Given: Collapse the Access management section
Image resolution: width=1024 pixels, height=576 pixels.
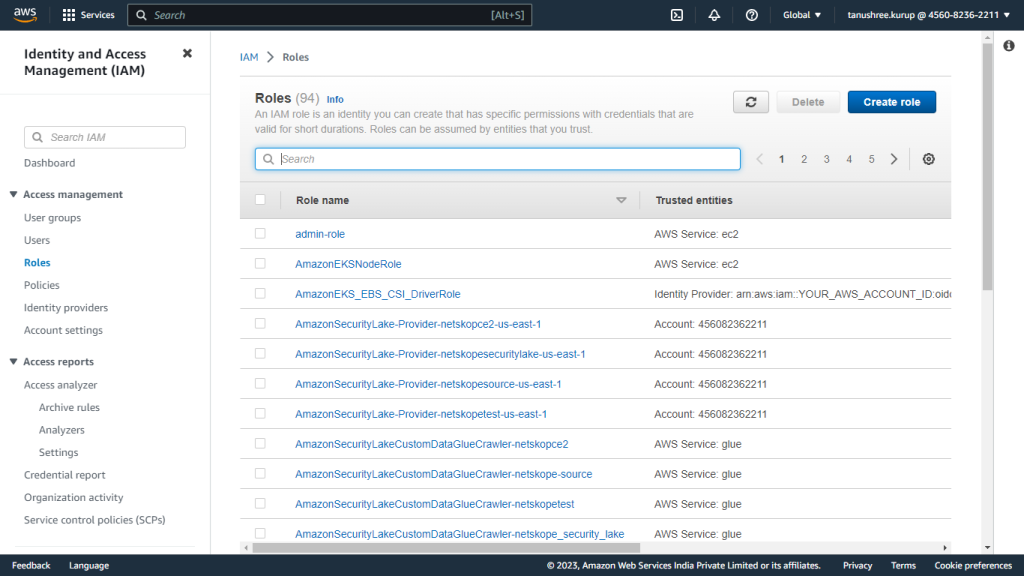Looking at the screenshot, I should tap(13, 195).
